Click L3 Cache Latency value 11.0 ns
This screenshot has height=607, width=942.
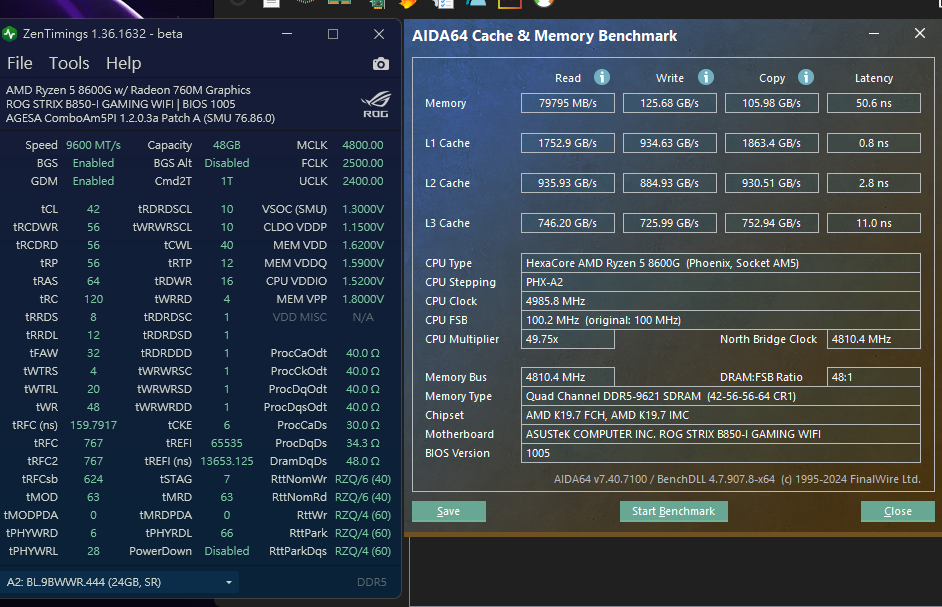click(x=874, y=223)
